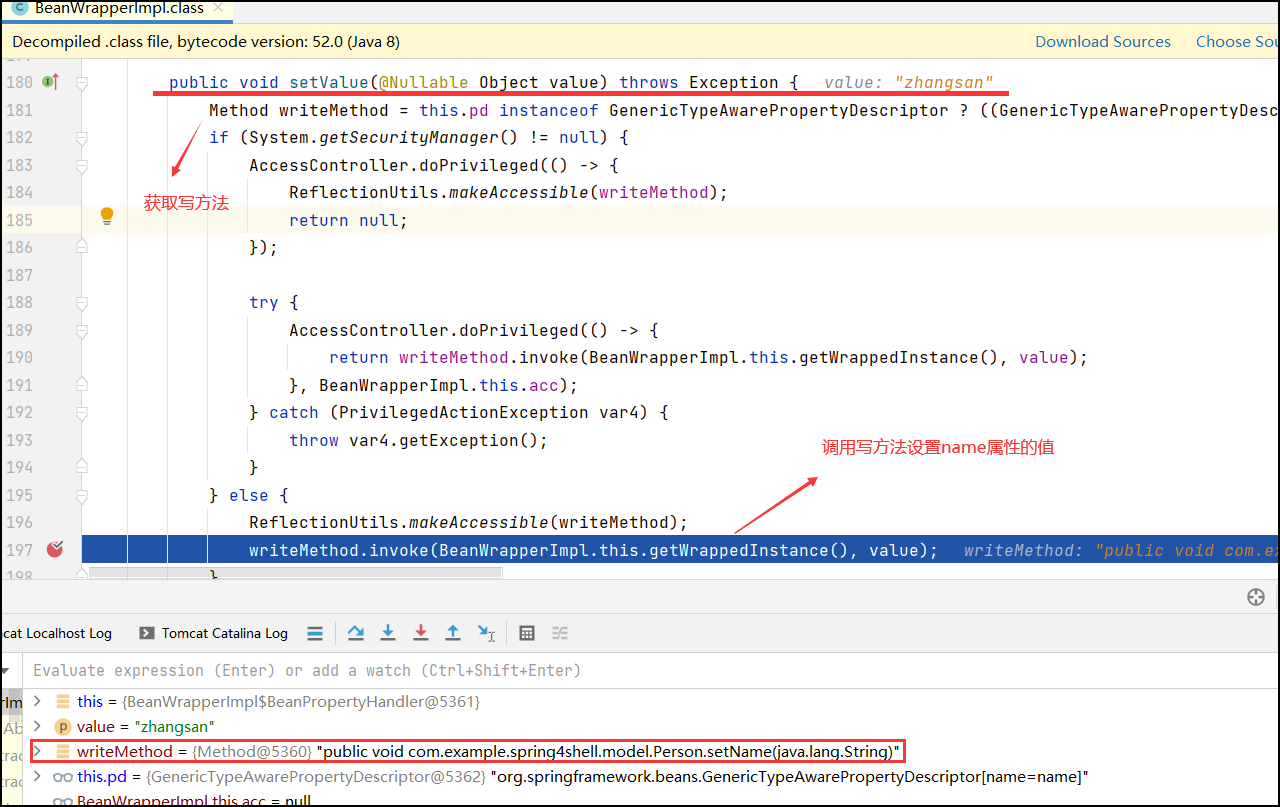Click the Decompiled .class file banner text

[x=206, y=42]
